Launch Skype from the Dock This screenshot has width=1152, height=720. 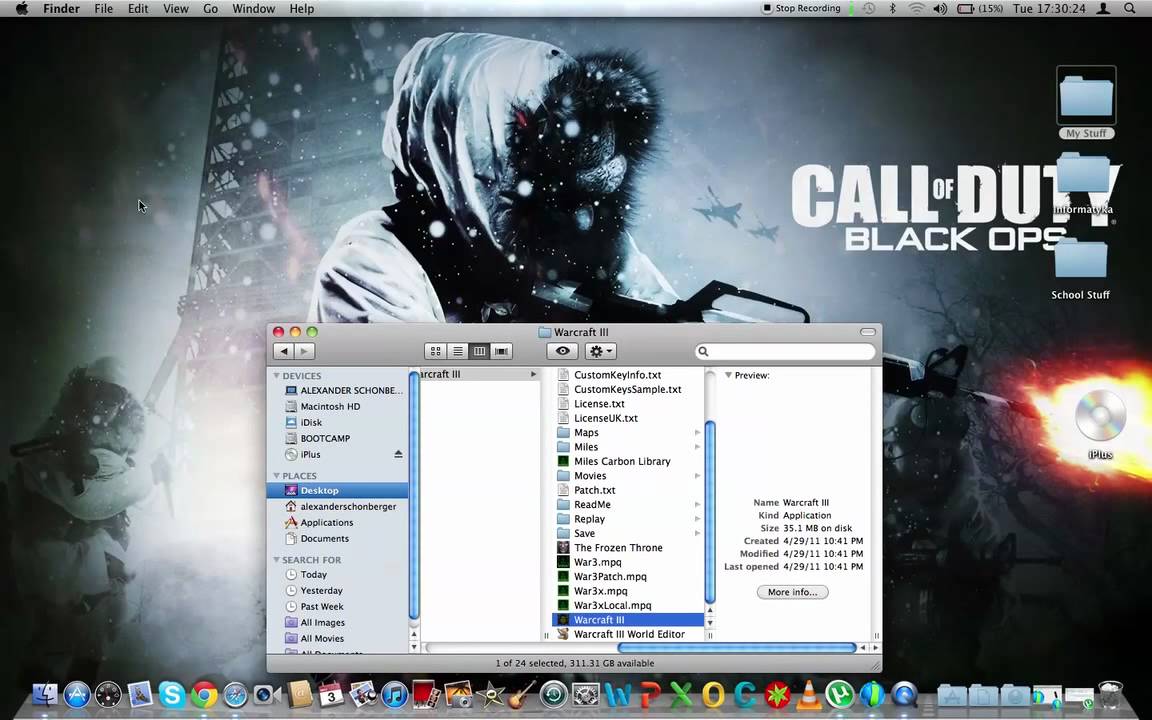[172, 694]
